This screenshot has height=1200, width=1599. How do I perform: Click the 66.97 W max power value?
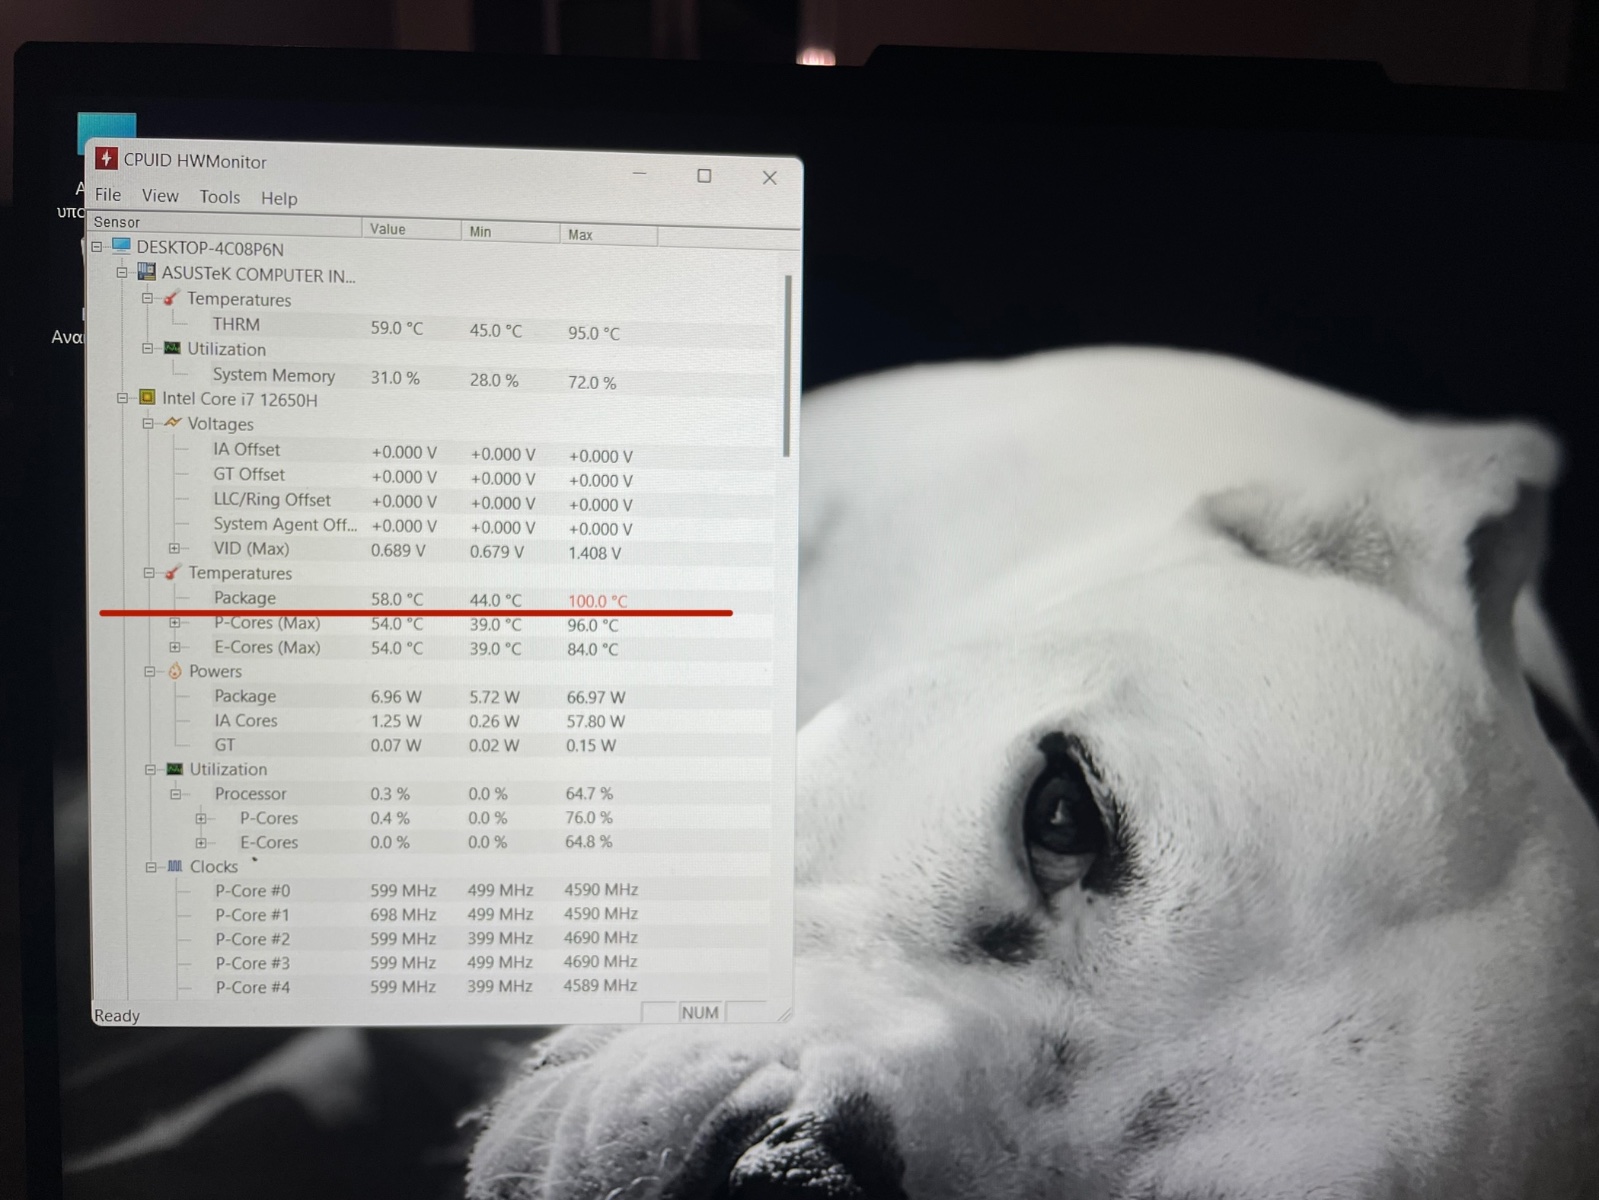coord(596,697)
